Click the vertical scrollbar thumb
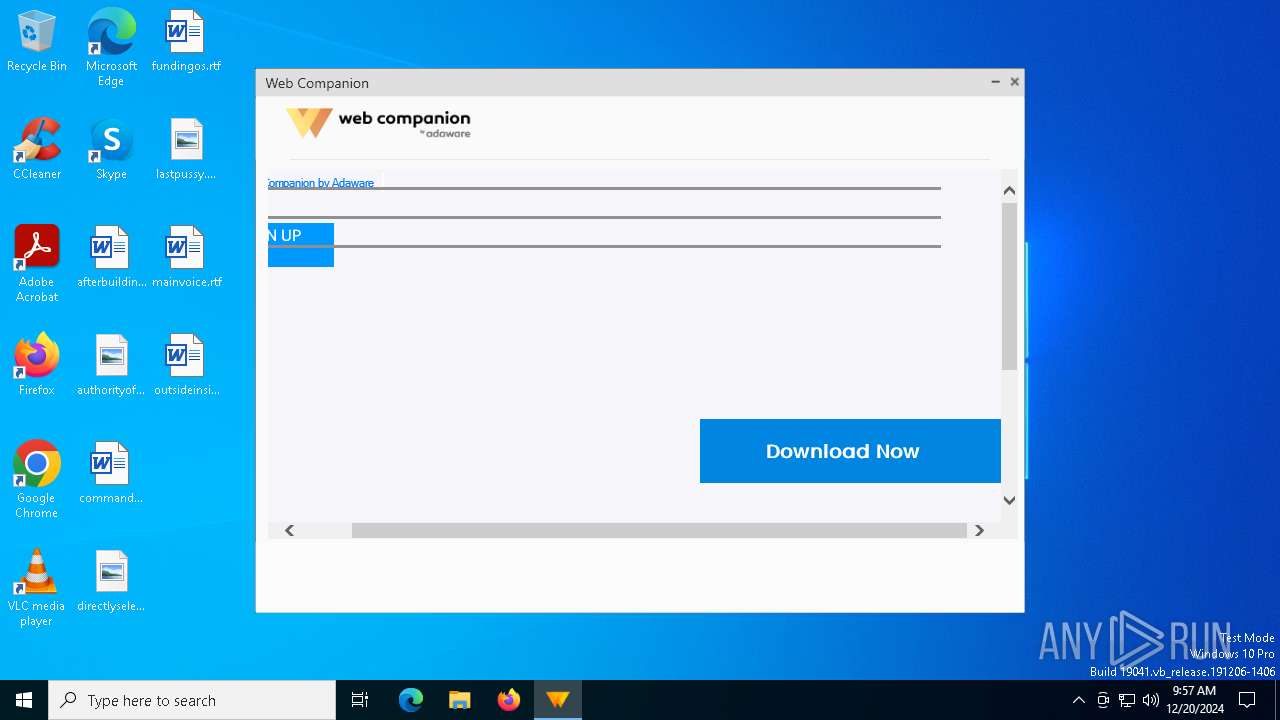 pyautogui.click(x=1009, y=285)
